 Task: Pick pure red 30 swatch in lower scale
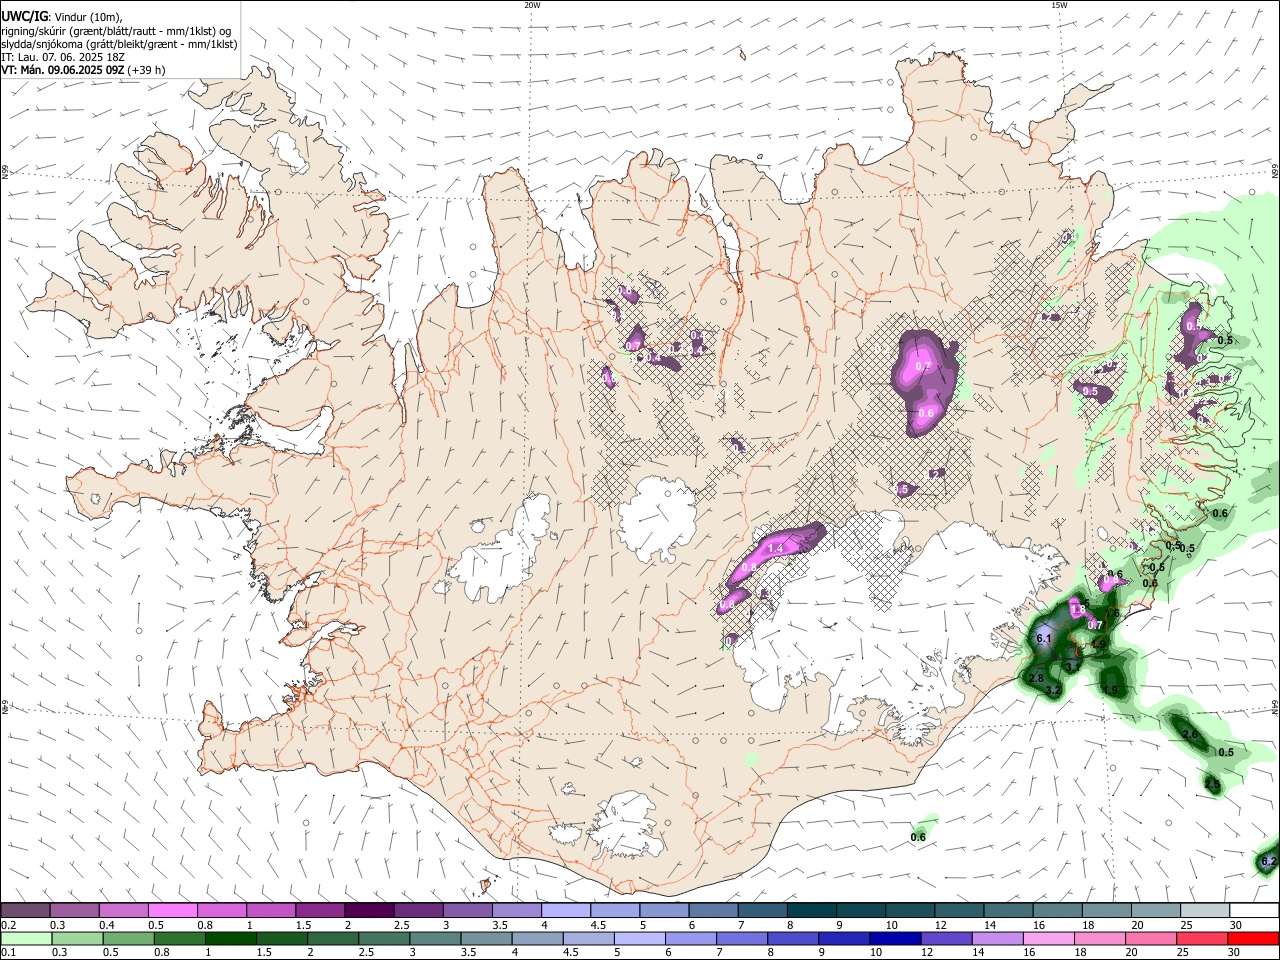[1254, 938]
